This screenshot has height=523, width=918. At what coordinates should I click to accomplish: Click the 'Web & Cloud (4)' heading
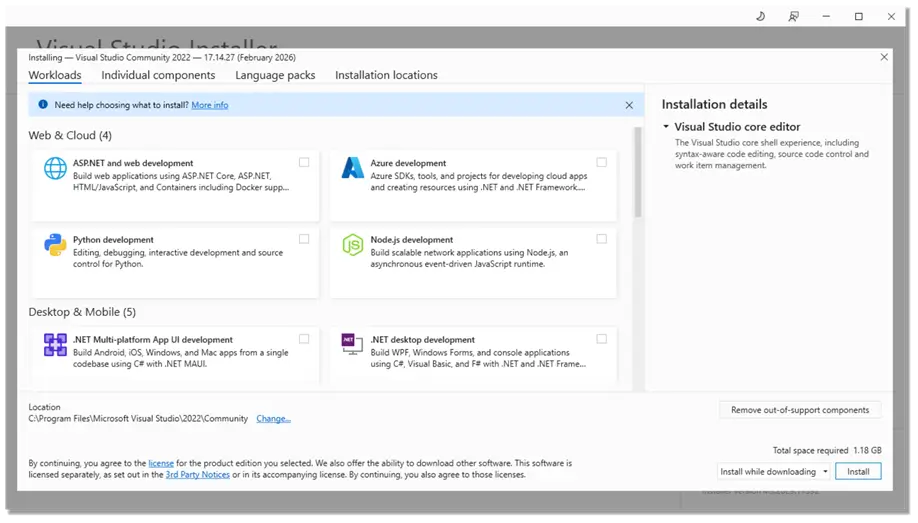[x=70, y=135]
